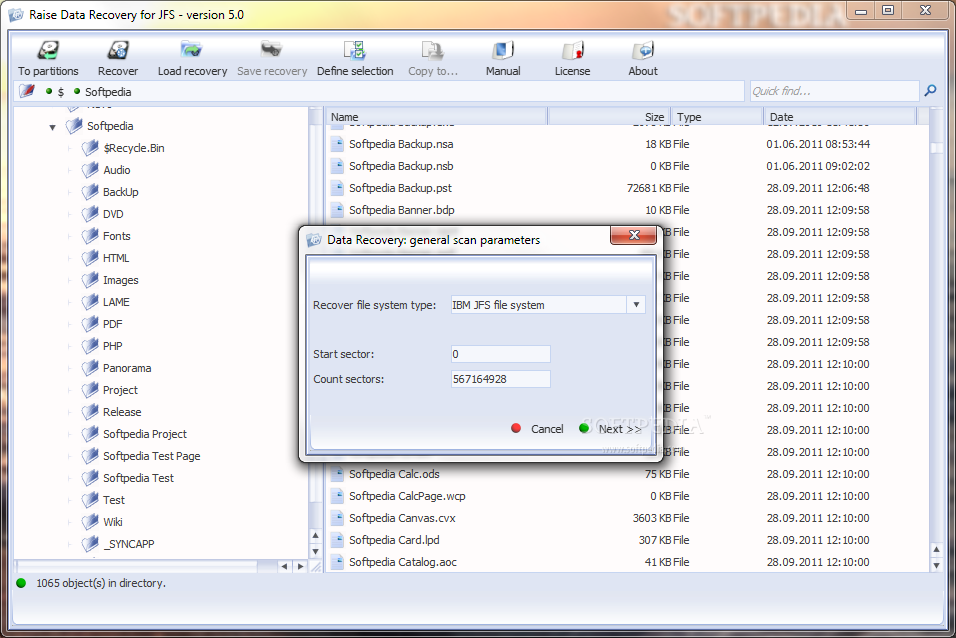Select file Softpedia Card.lpd
This screenshot has width=956, height=638.
(x=394, y=540)
